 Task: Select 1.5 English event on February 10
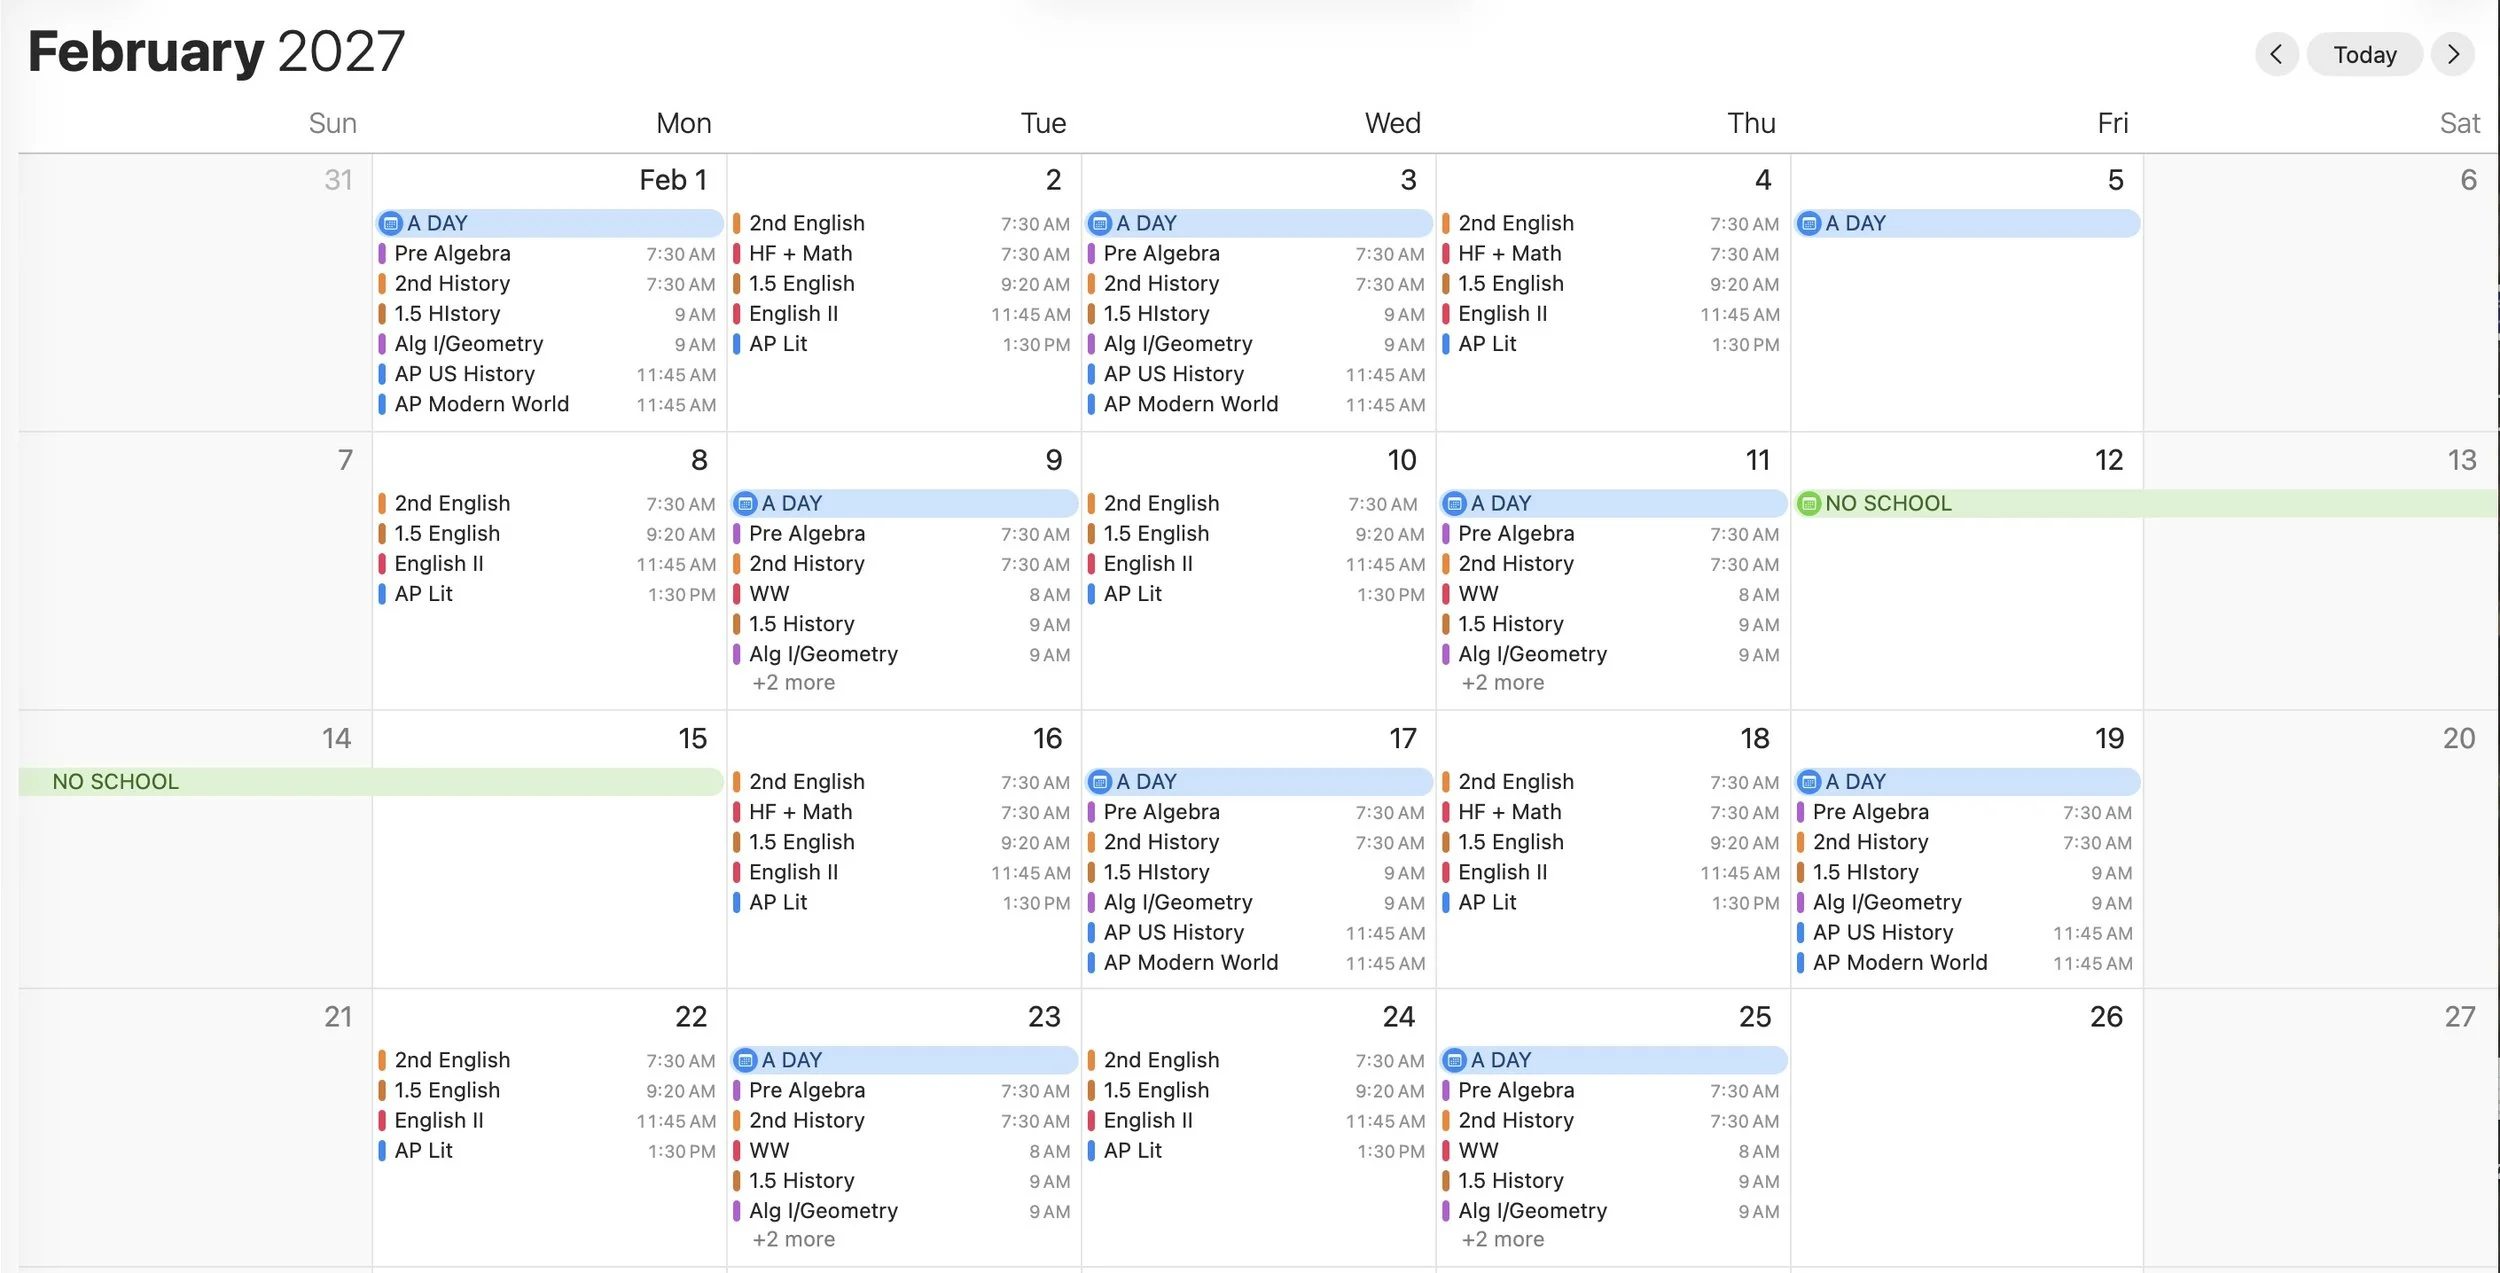[x=1258, y=534]
